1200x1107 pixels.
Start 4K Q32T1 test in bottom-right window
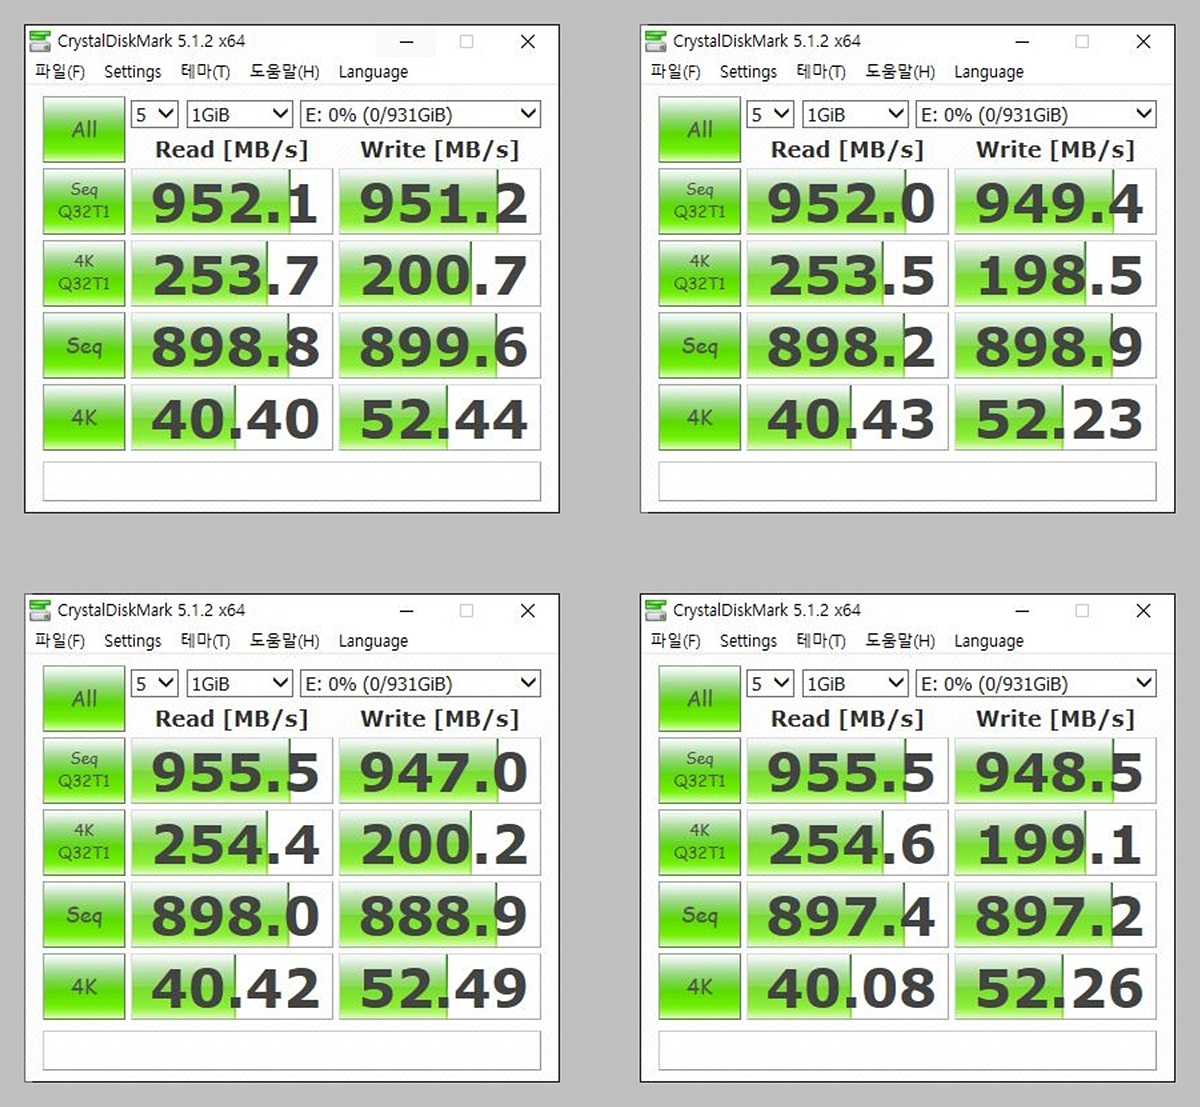click(700, 842)
